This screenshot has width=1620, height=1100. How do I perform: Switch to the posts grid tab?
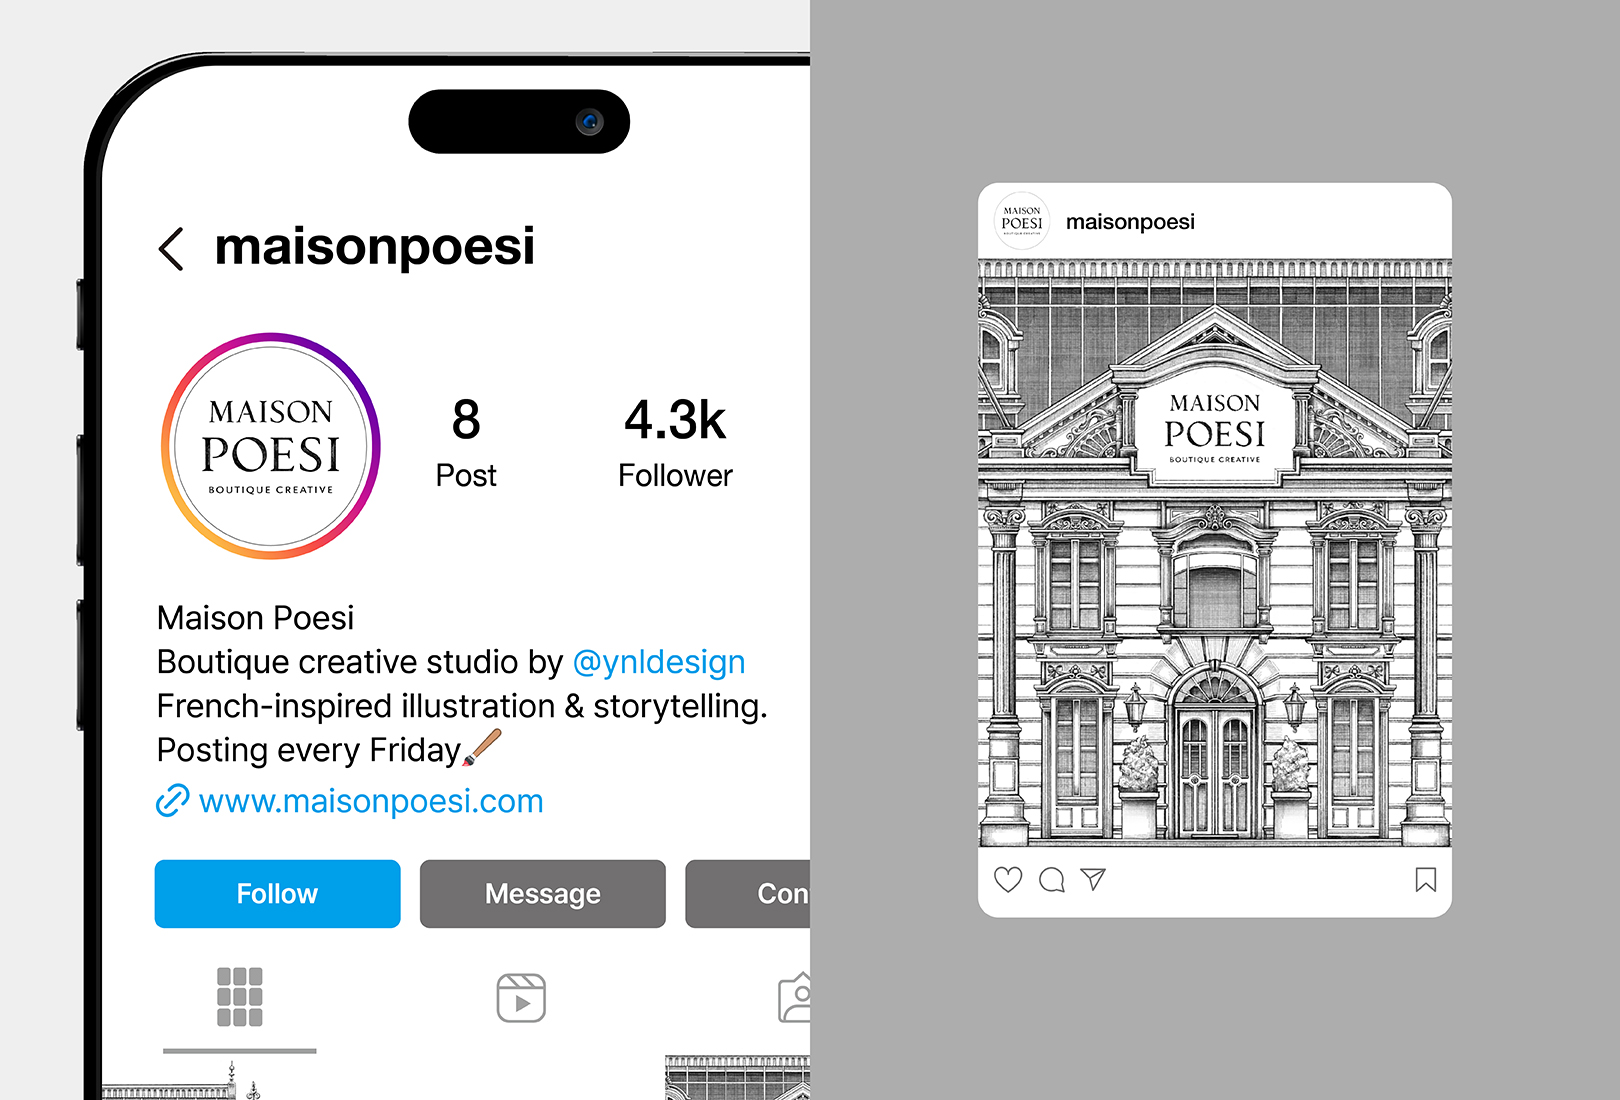coord(240,997)
